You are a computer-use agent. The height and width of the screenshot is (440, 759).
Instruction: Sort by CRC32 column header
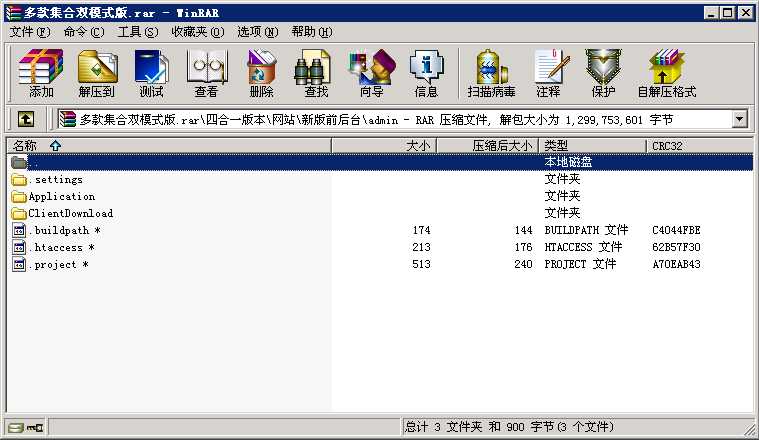(x=700, y=146)
